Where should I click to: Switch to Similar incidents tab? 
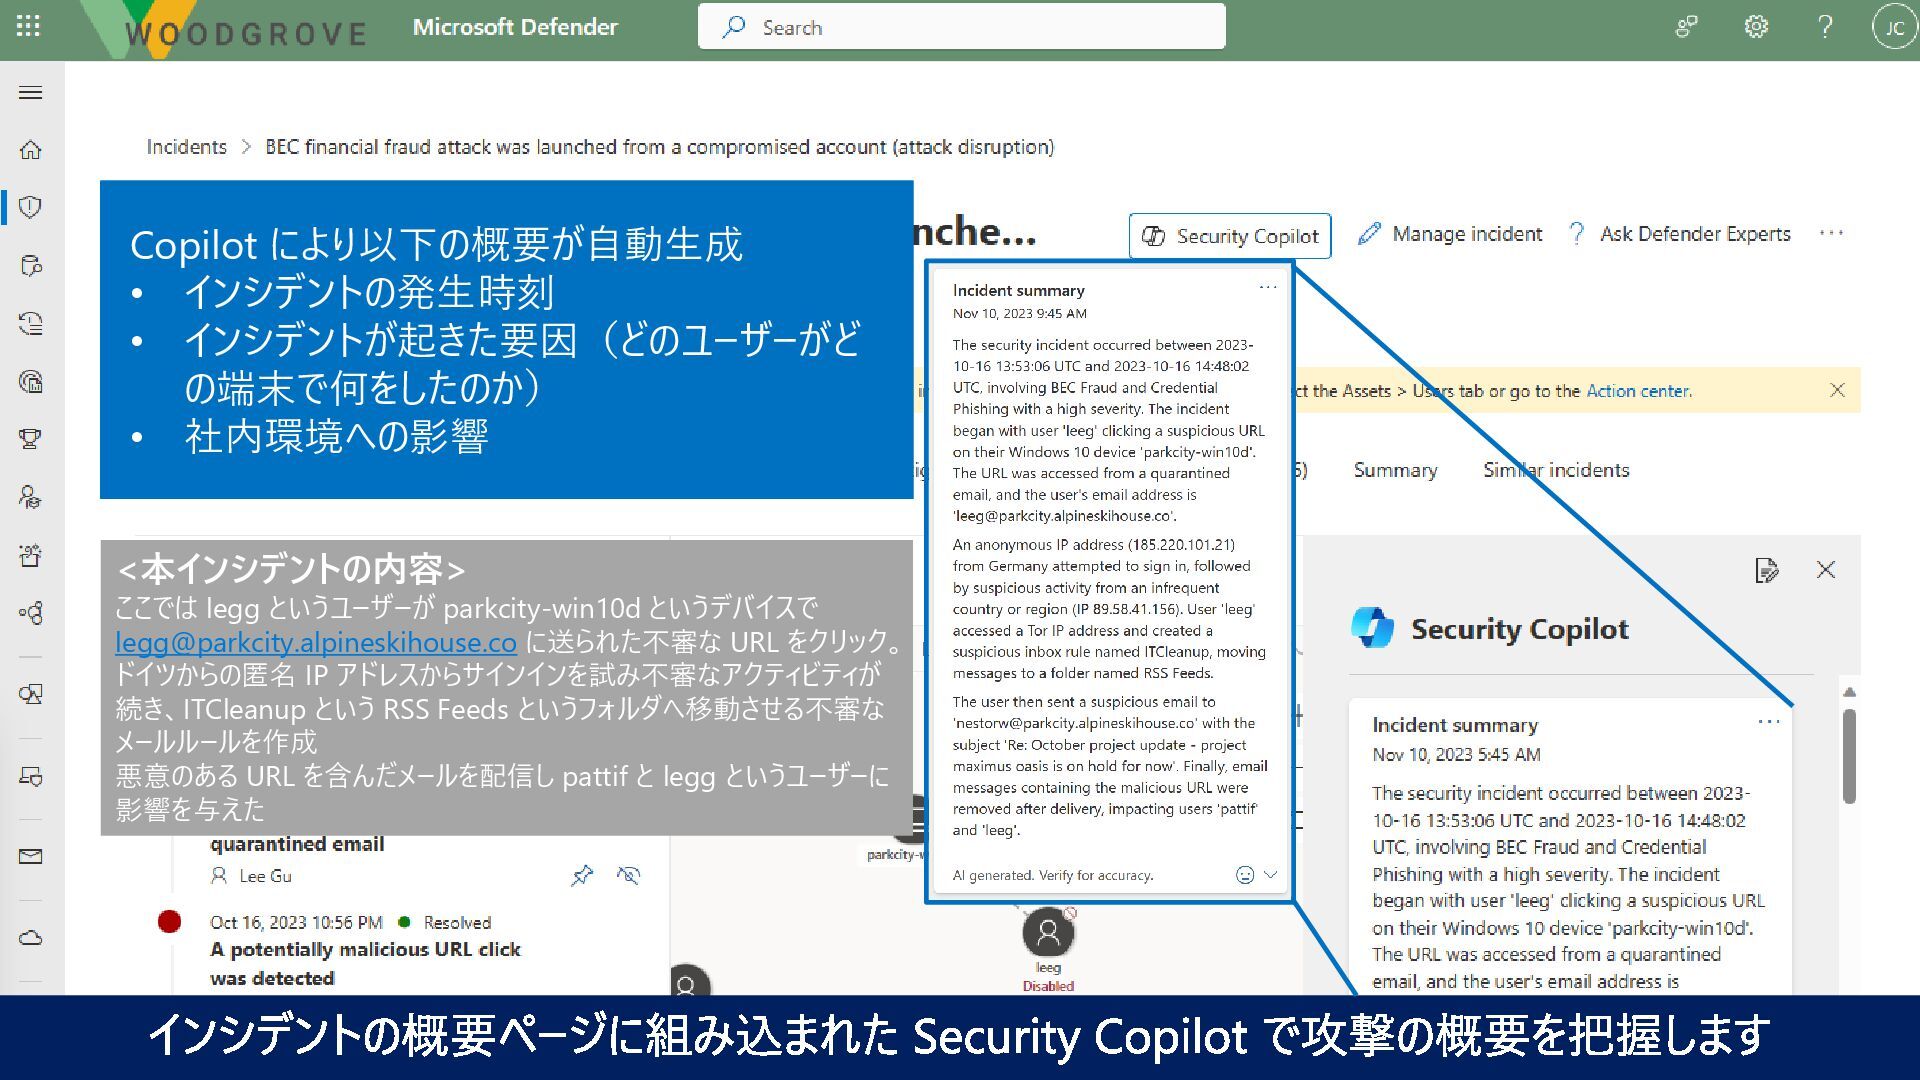pyautogui.click(x=1556, y=470)
